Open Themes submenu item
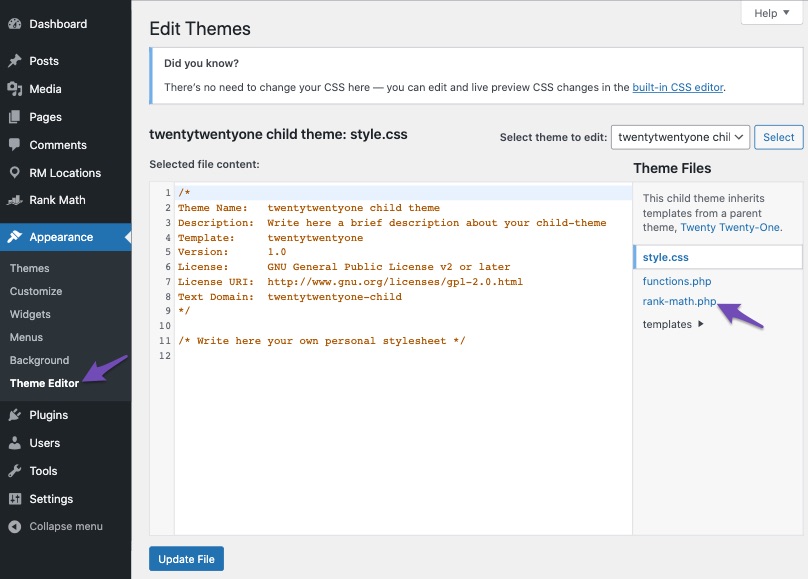Viewport: 808px width, 579px height. pyautogui.click(x=29, y=268)
